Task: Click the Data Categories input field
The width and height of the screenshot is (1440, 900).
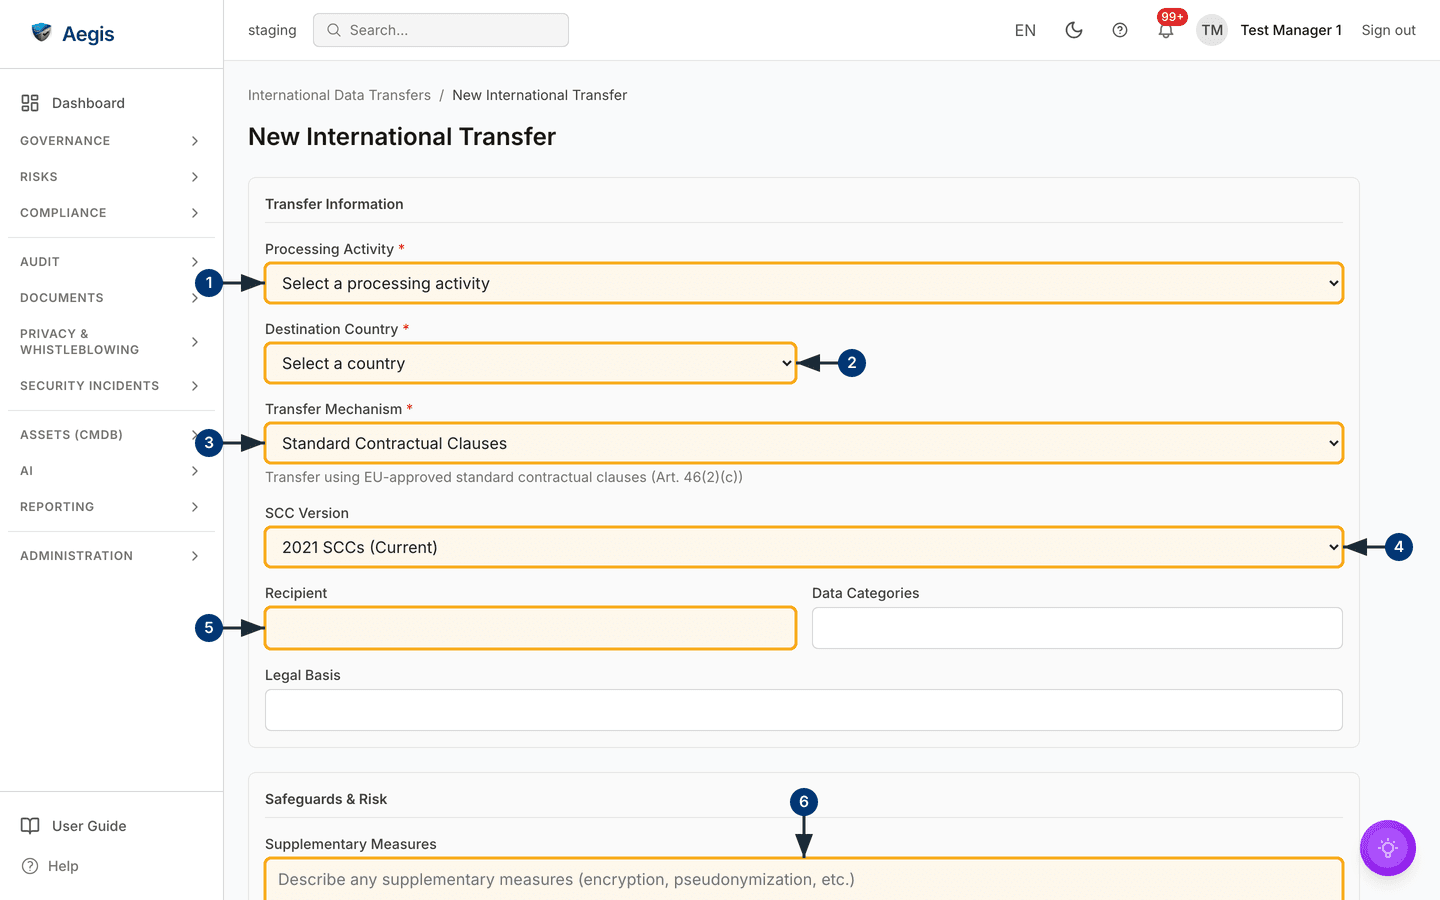Action: (1077, 628)
